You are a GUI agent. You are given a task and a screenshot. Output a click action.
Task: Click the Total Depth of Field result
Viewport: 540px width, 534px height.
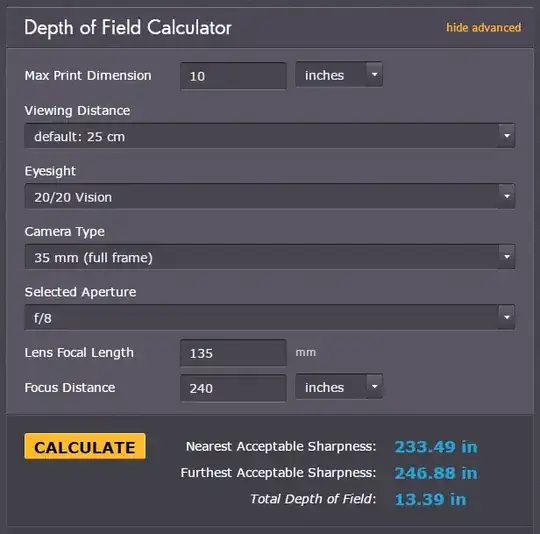430,499
